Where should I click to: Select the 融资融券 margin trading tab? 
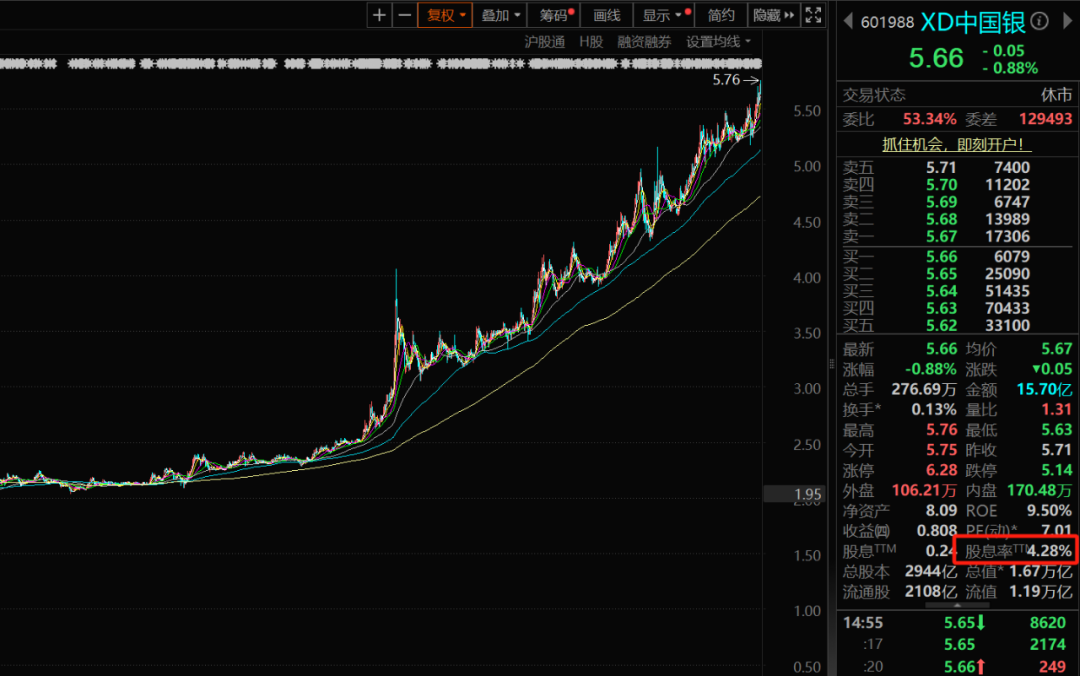(644, 42)
